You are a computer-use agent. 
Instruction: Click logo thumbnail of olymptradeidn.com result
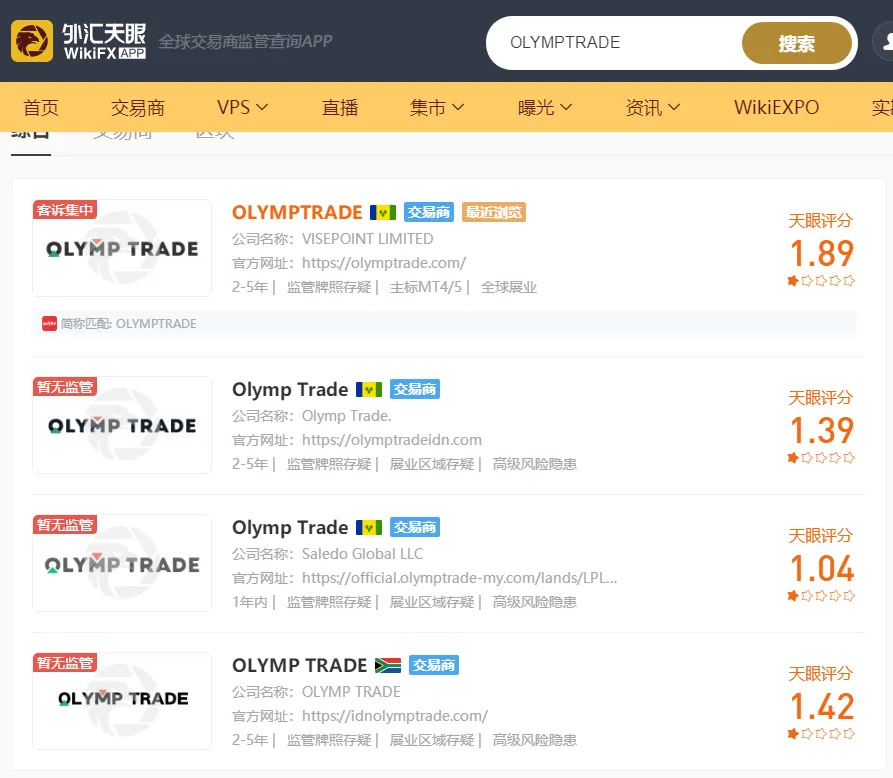tap(122, 425)
